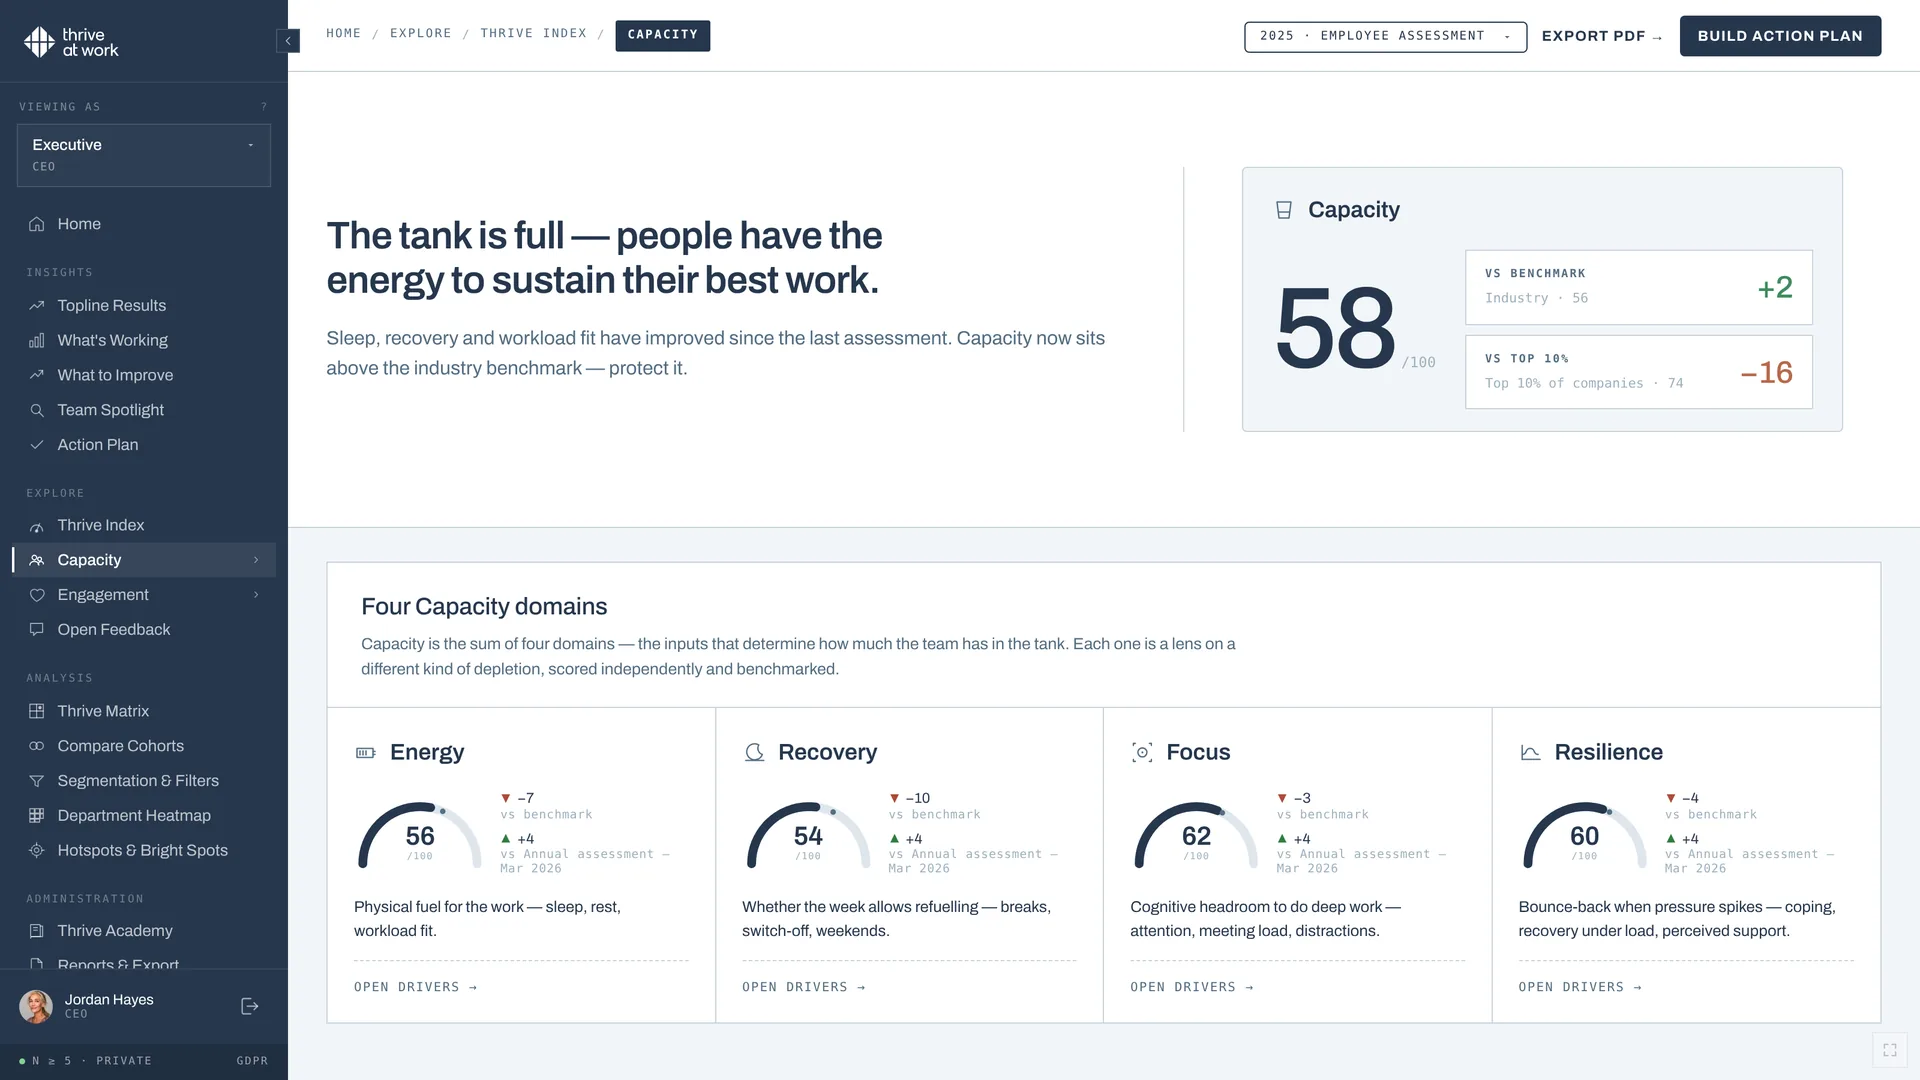
Task: Click the What's Working bar chart icon
Action: (37, 340)
